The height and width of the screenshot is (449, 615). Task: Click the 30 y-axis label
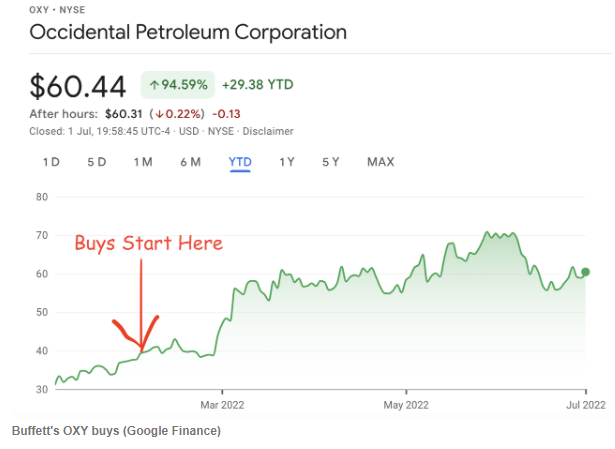tap(42, 389)
